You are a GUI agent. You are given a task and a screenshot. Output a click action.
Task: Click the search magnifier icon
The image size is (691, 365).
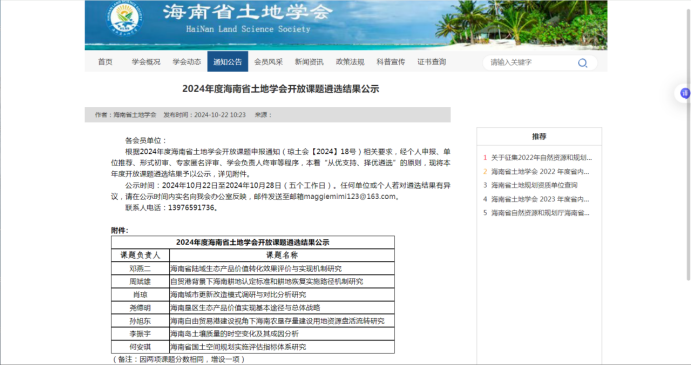[x=582, y=63]
